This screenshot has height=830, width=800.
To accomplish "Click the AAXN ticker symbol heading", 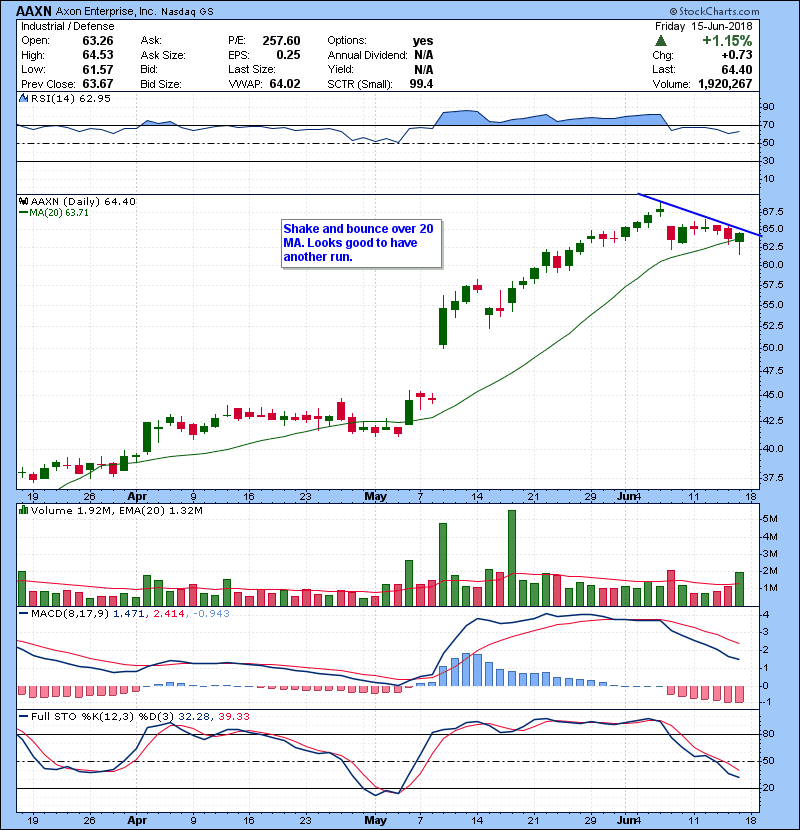I will point(34,11).
